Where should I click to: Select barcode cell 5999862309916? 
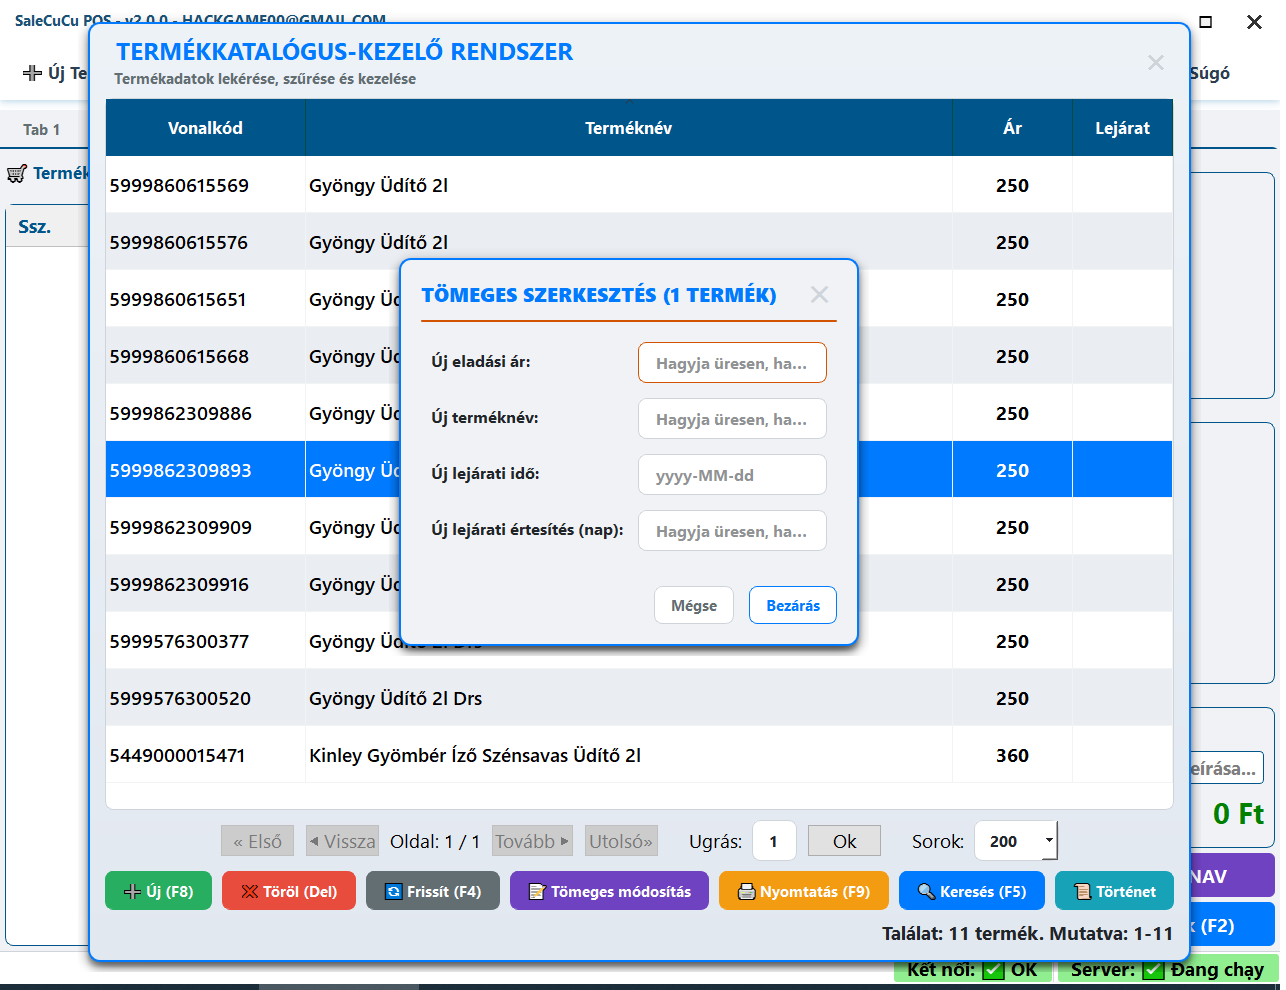tap(205, 584)
